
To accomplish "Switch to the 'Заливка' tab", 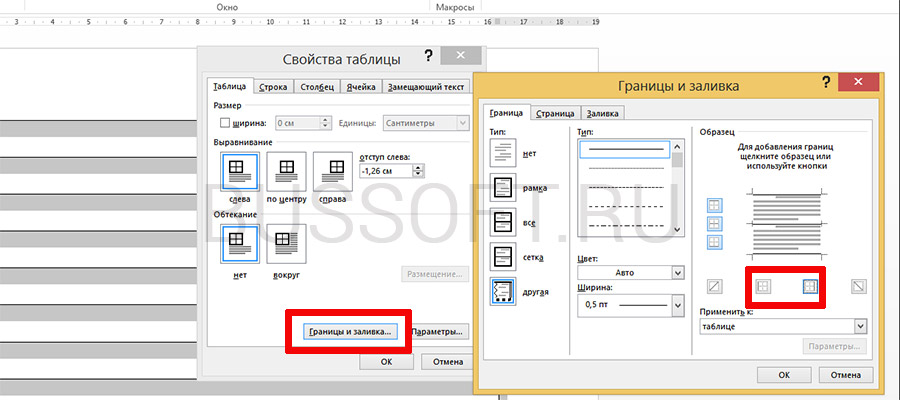I will (604, 113).
